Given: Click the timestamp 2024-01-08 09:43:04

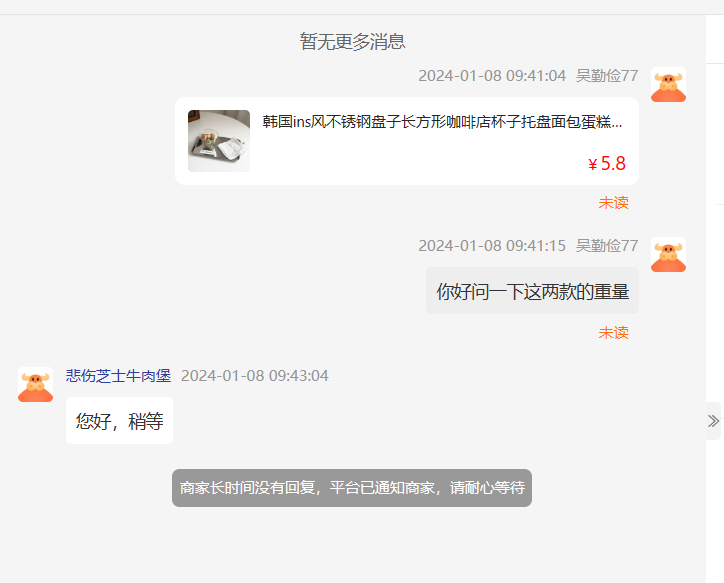Looking at the screenshot, I should click(255, 376).
